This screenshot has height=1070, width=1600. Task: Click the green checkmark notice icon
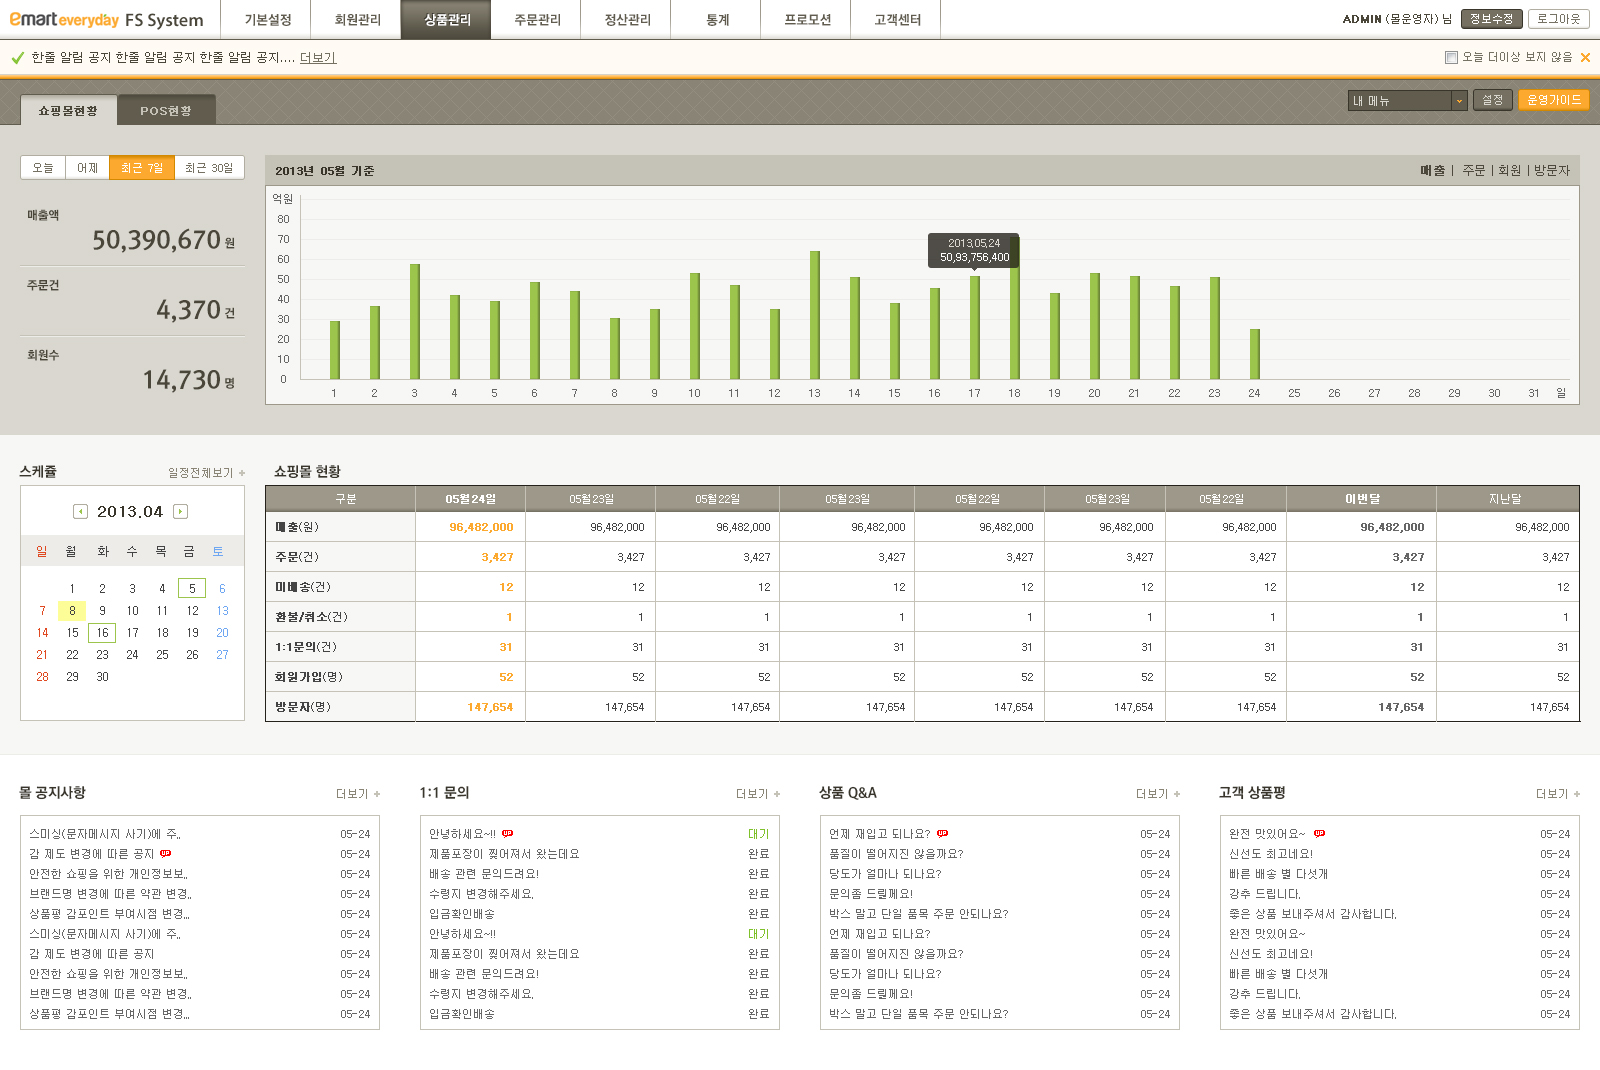tap(17, 58)
